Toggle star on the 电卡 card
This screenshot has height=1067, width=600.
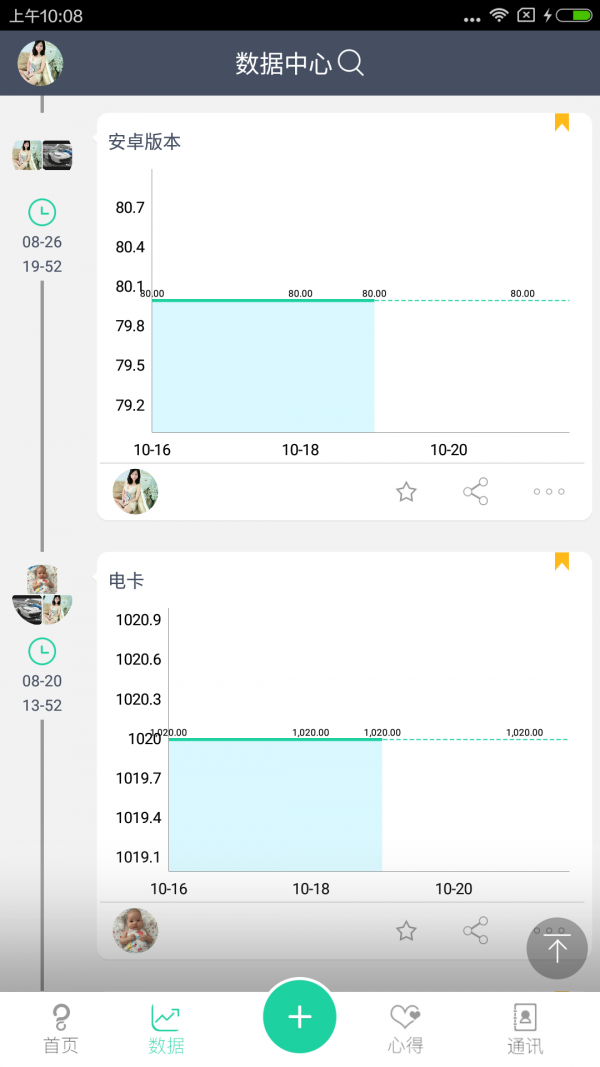pyautogui.click(x=406, y=931)
